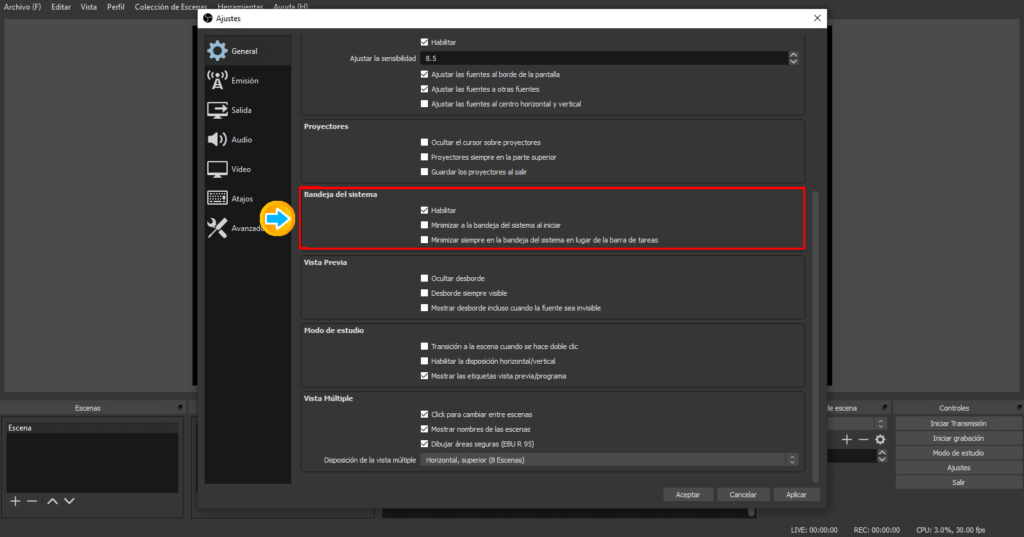
Task: Open the General settings gear icon
Action: pyautogui.click(x=217, y=51)
